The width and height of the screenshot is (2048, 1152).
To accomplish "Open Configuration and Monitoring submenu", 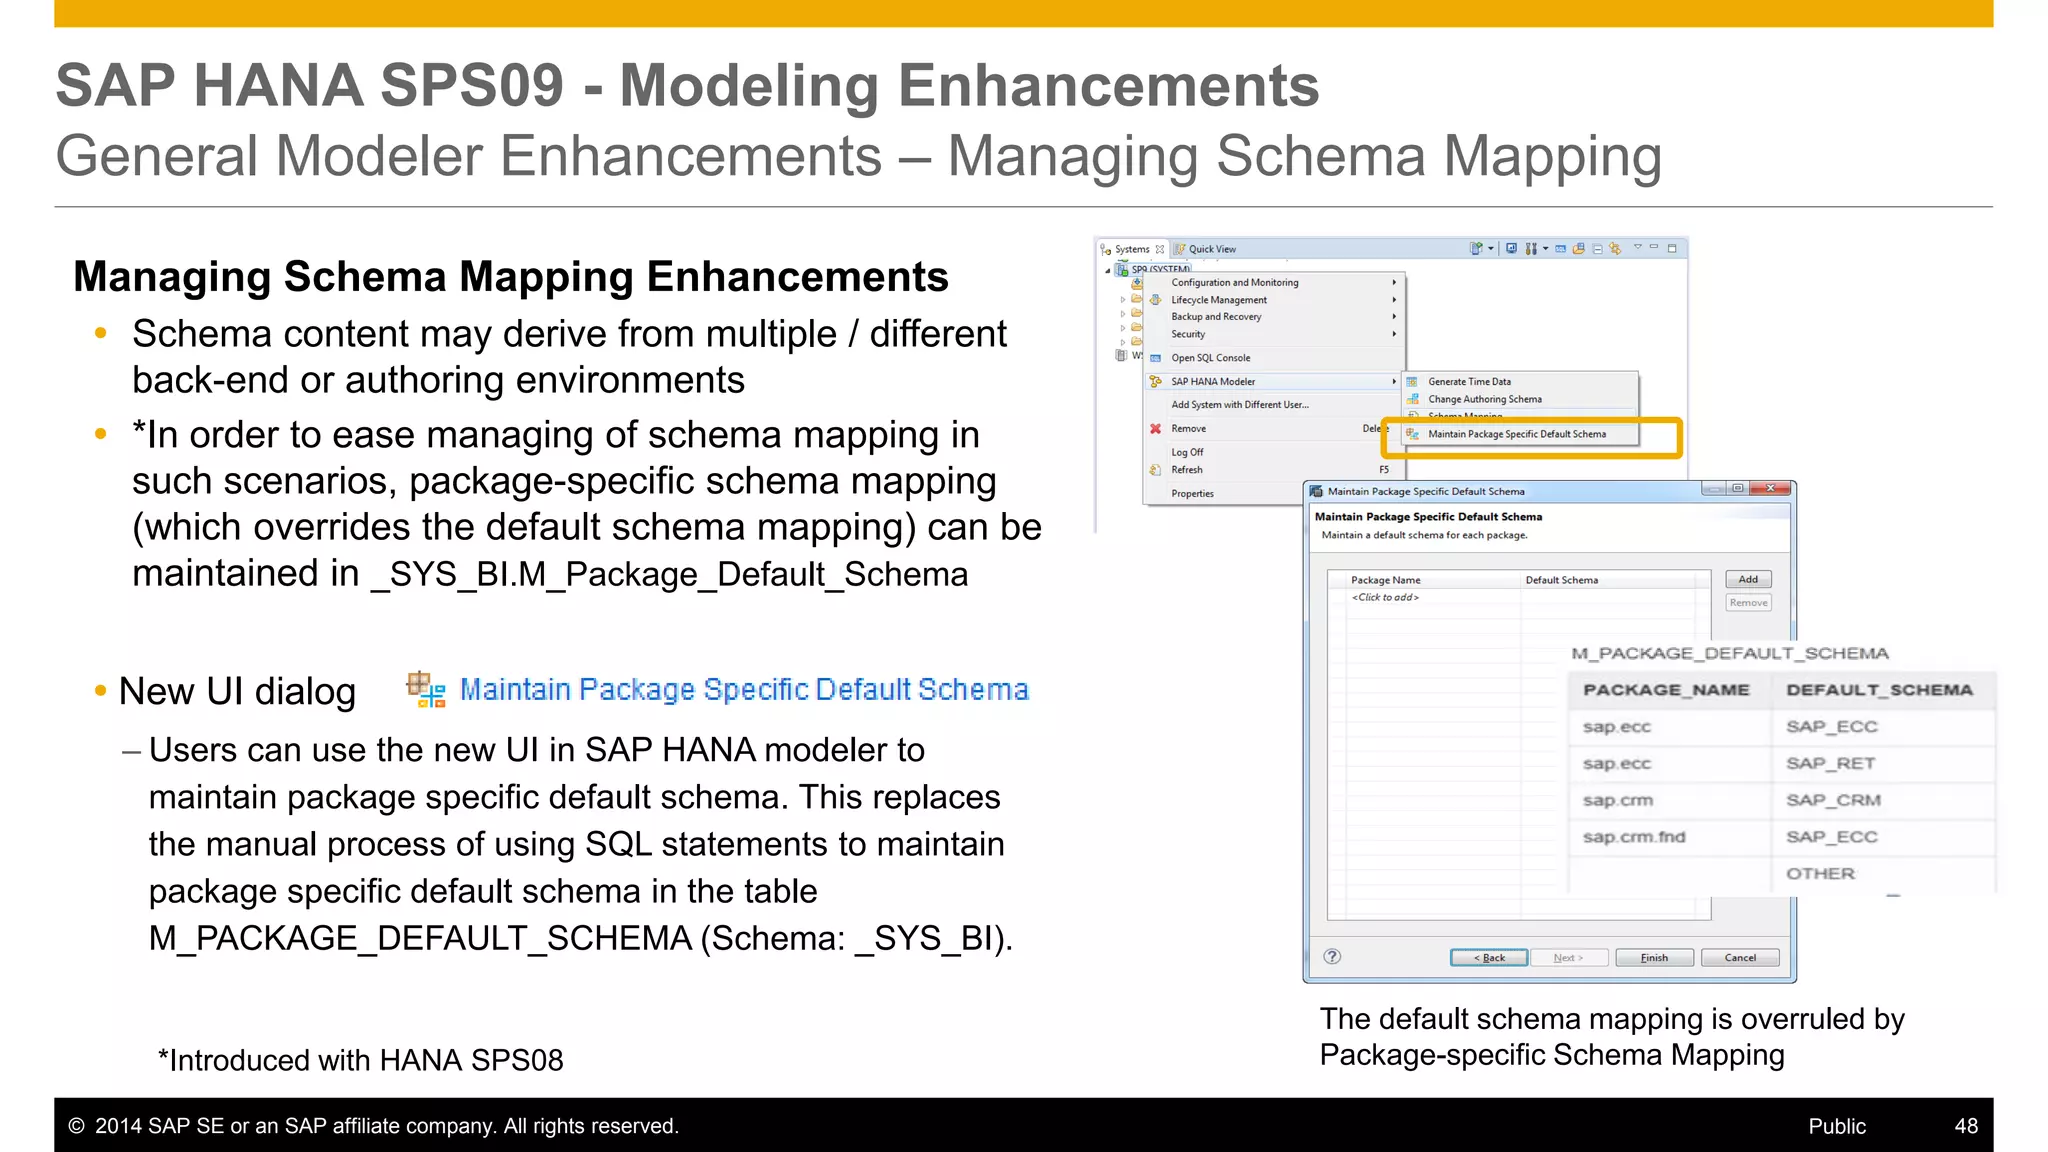I will click(1274, 283).
